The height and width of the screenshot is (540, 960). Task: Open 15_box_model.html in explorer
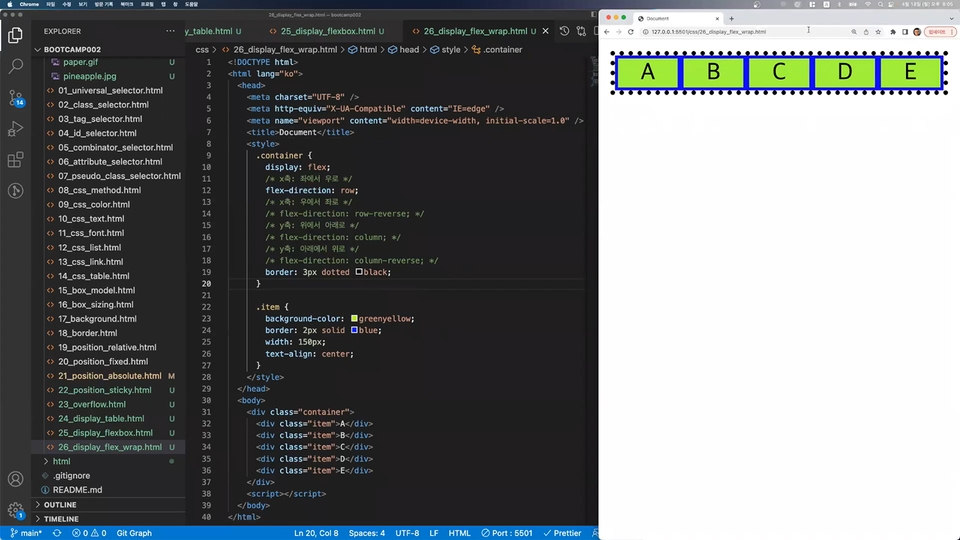coord(96,290)
